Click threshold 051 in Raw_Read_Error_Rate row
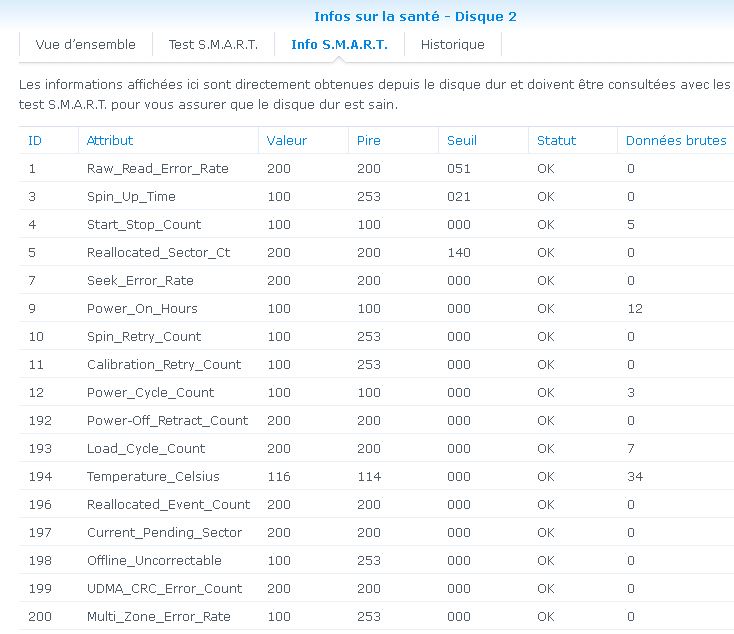 (x=458, y=168)
